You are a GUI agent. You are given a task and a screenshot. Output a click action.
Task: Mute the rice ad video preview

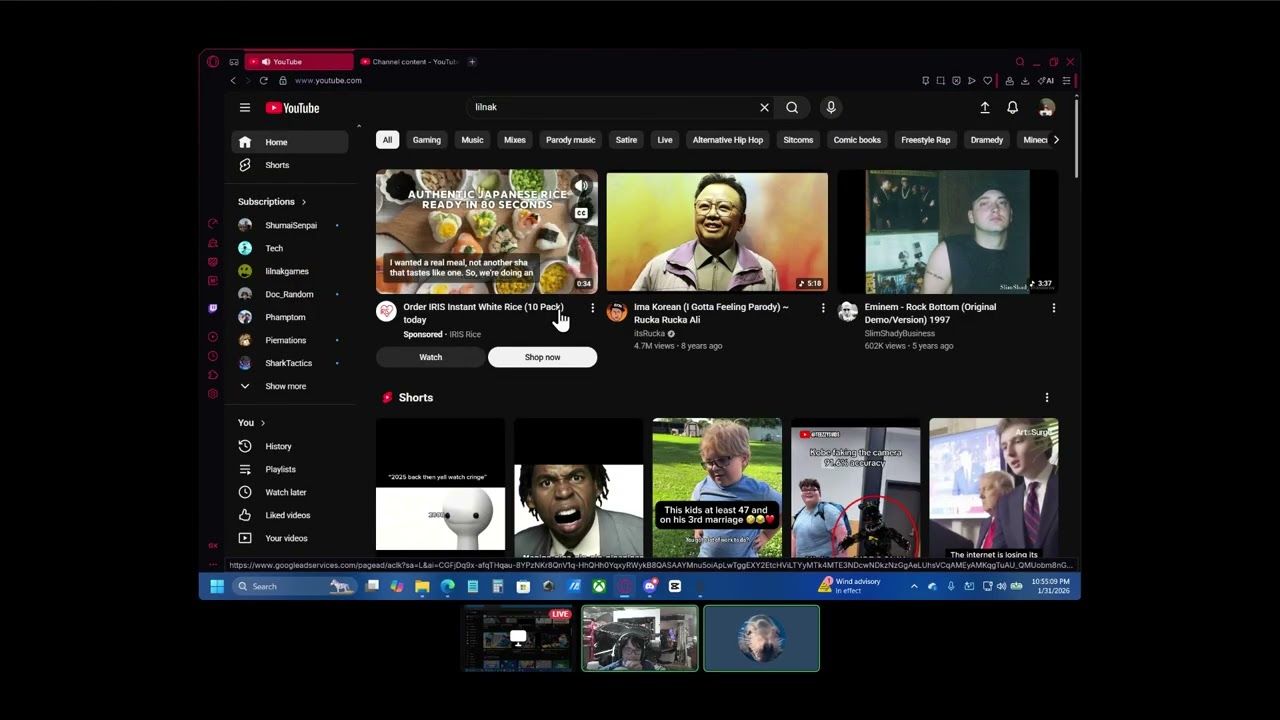581,186
